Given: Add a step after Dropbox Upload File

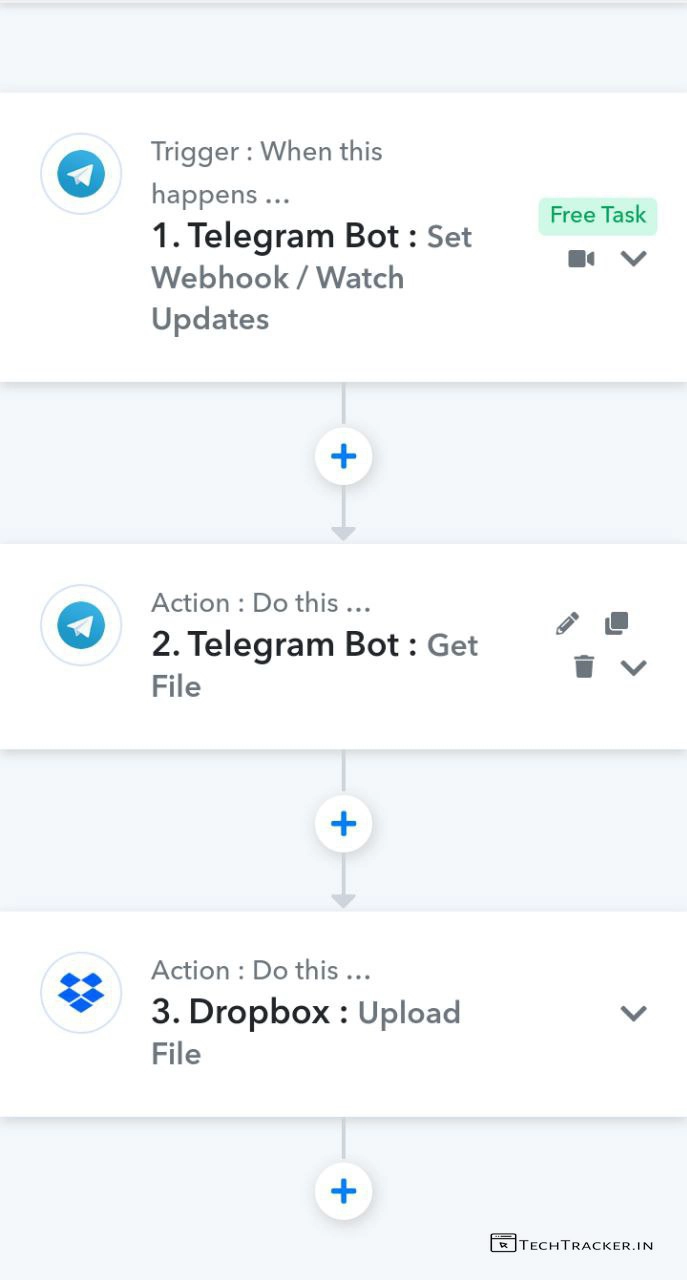Looking at the screenshot, I should [x=343, y=1191].
